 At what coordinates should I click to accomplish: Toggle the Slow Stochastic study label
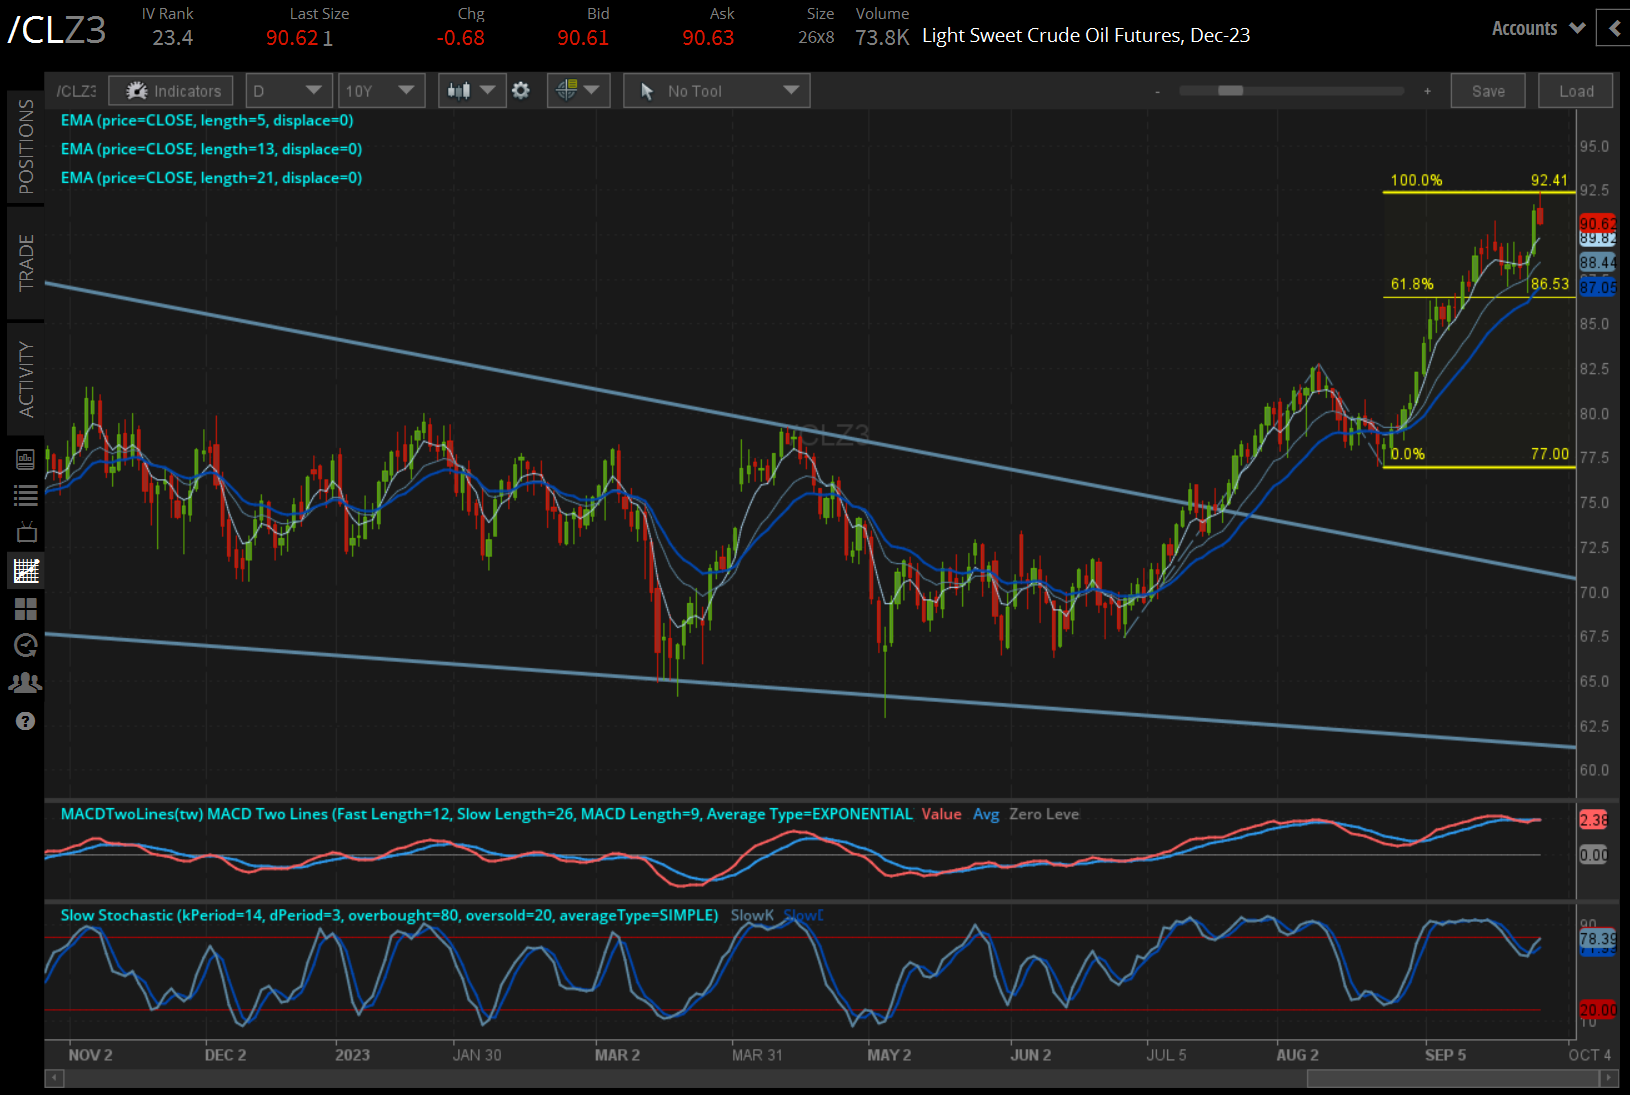pyautogui.click(x=388, y=915)
